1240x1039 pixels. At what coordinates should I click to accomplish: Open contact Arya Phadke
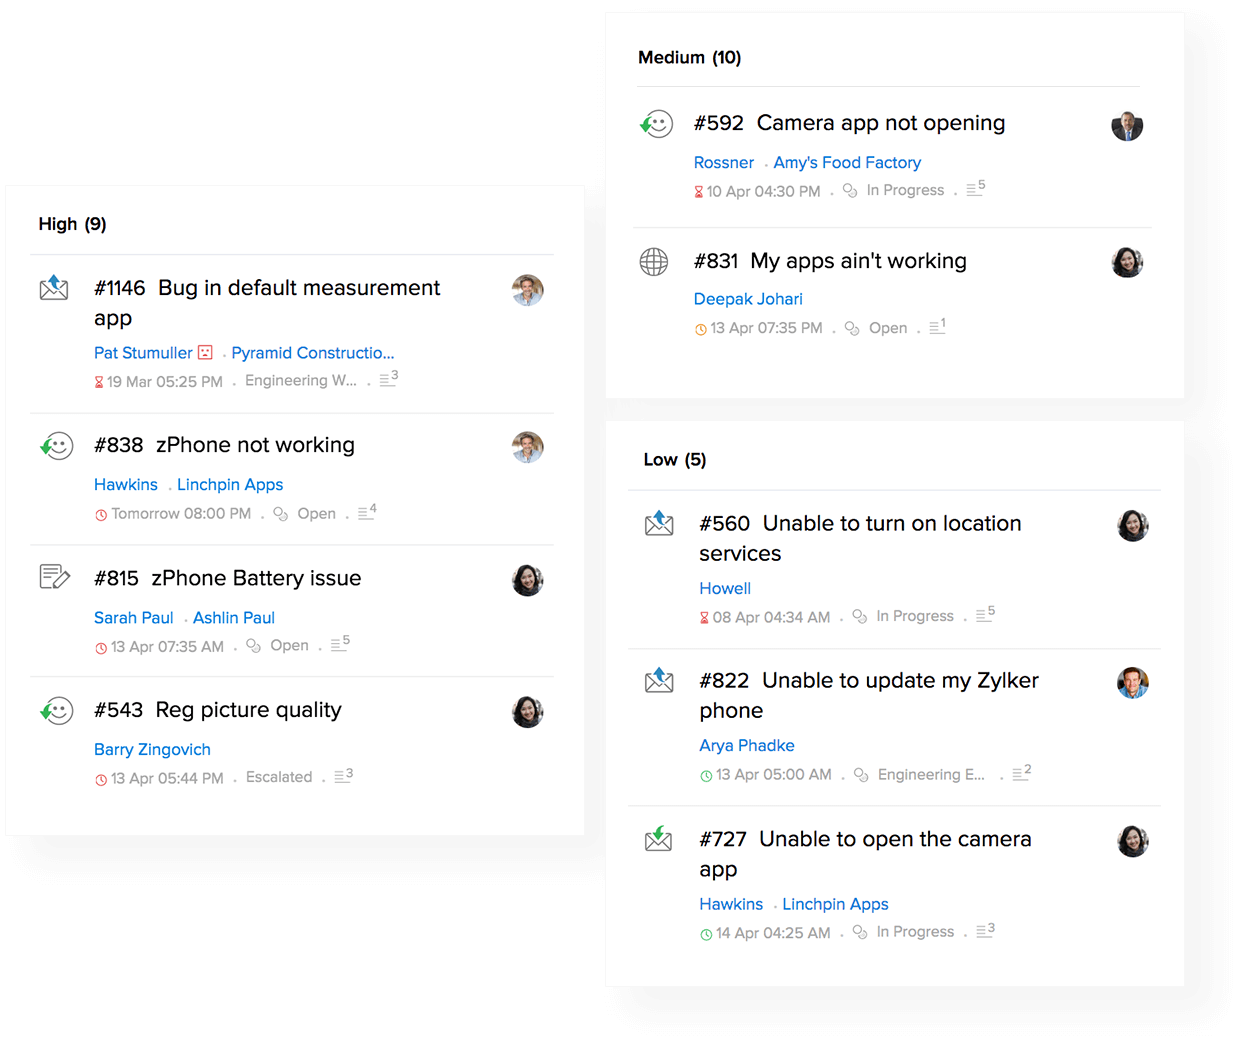(x=747, y=746)
